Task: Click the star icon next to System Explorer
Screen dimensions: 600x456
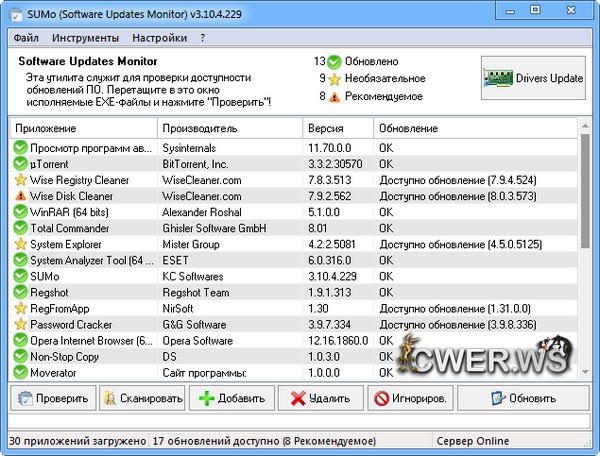Action: pyautogui.click(x=20, y=244)
